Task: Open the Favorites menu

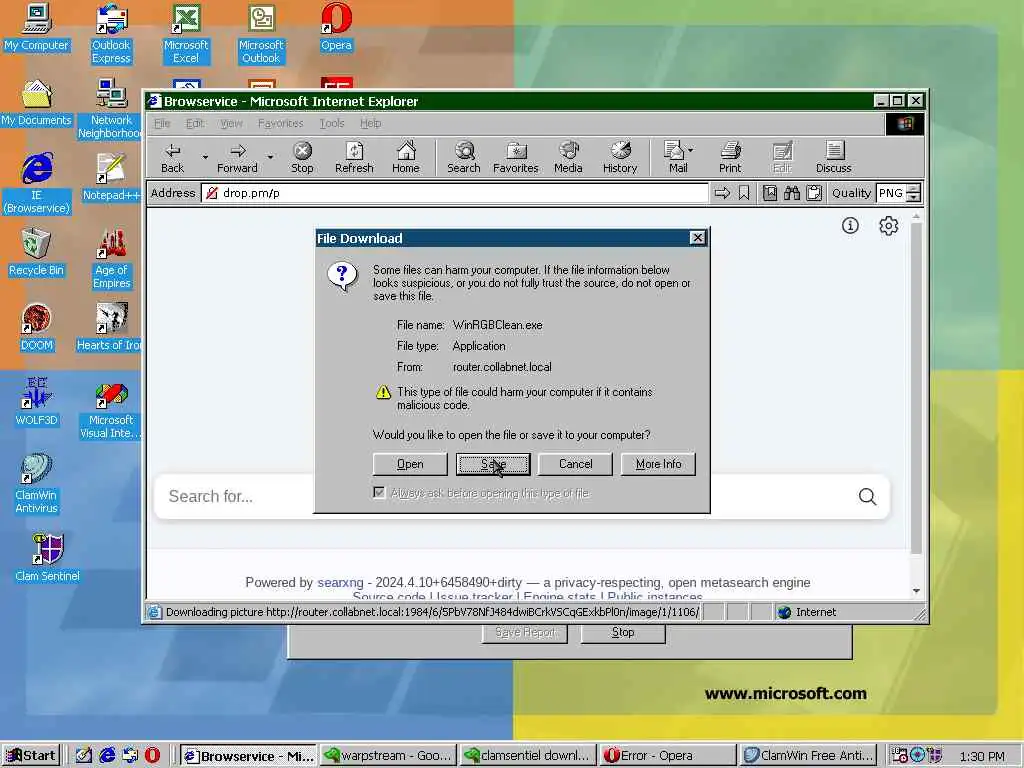Action: [x=280, y=123]
